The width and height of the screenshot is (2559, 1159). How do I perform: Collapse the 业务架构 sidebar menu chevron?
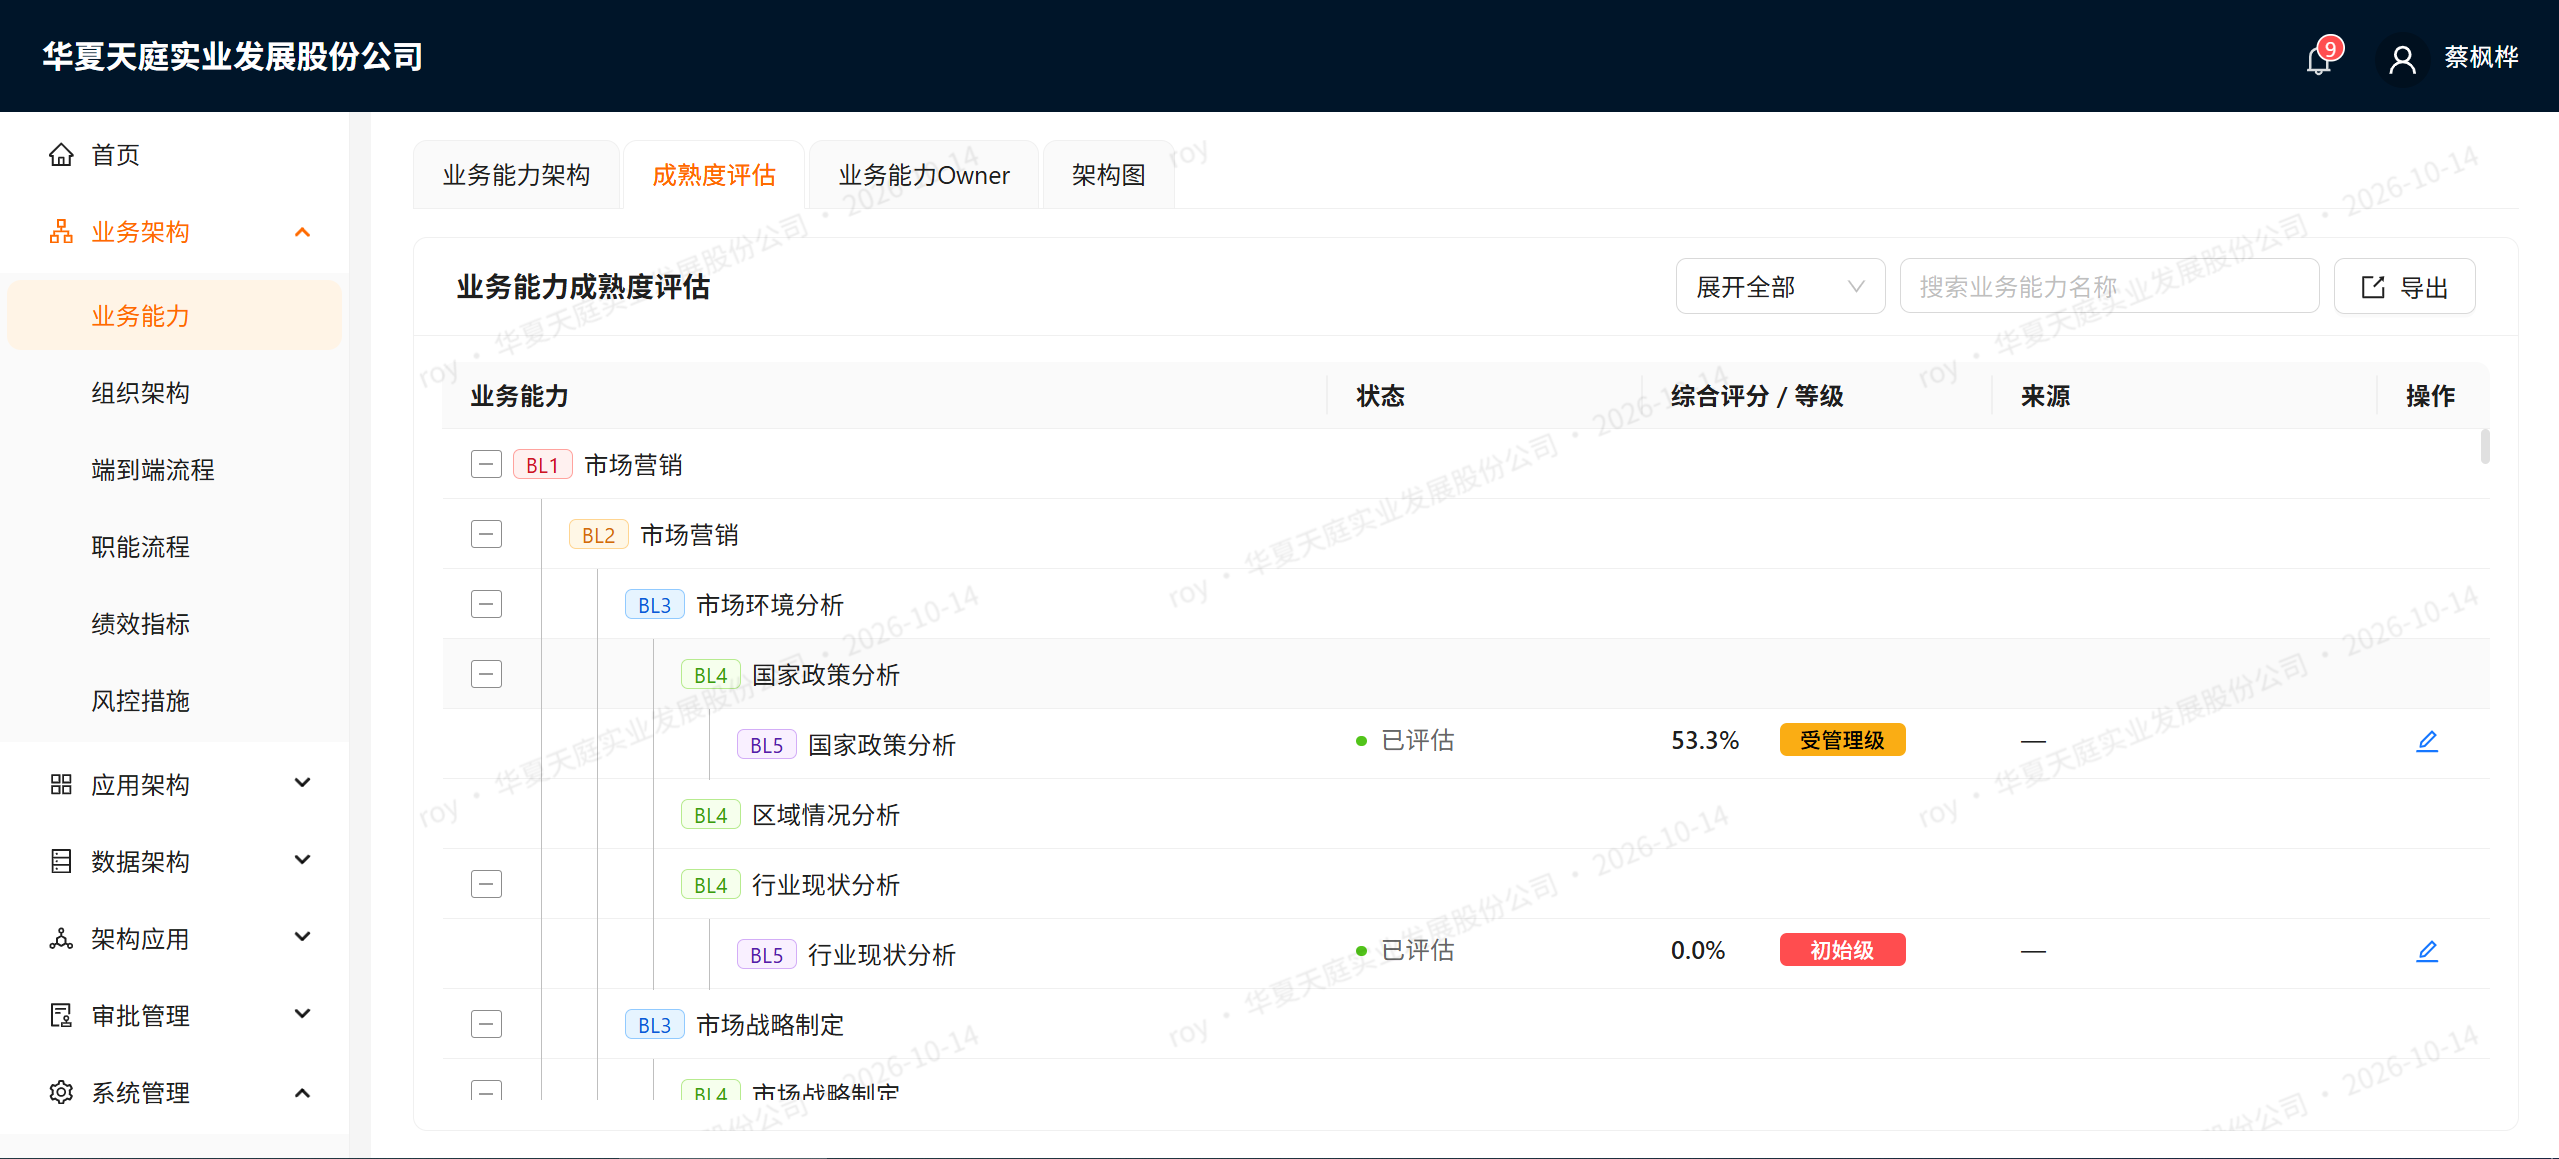(x=303, y=232)
